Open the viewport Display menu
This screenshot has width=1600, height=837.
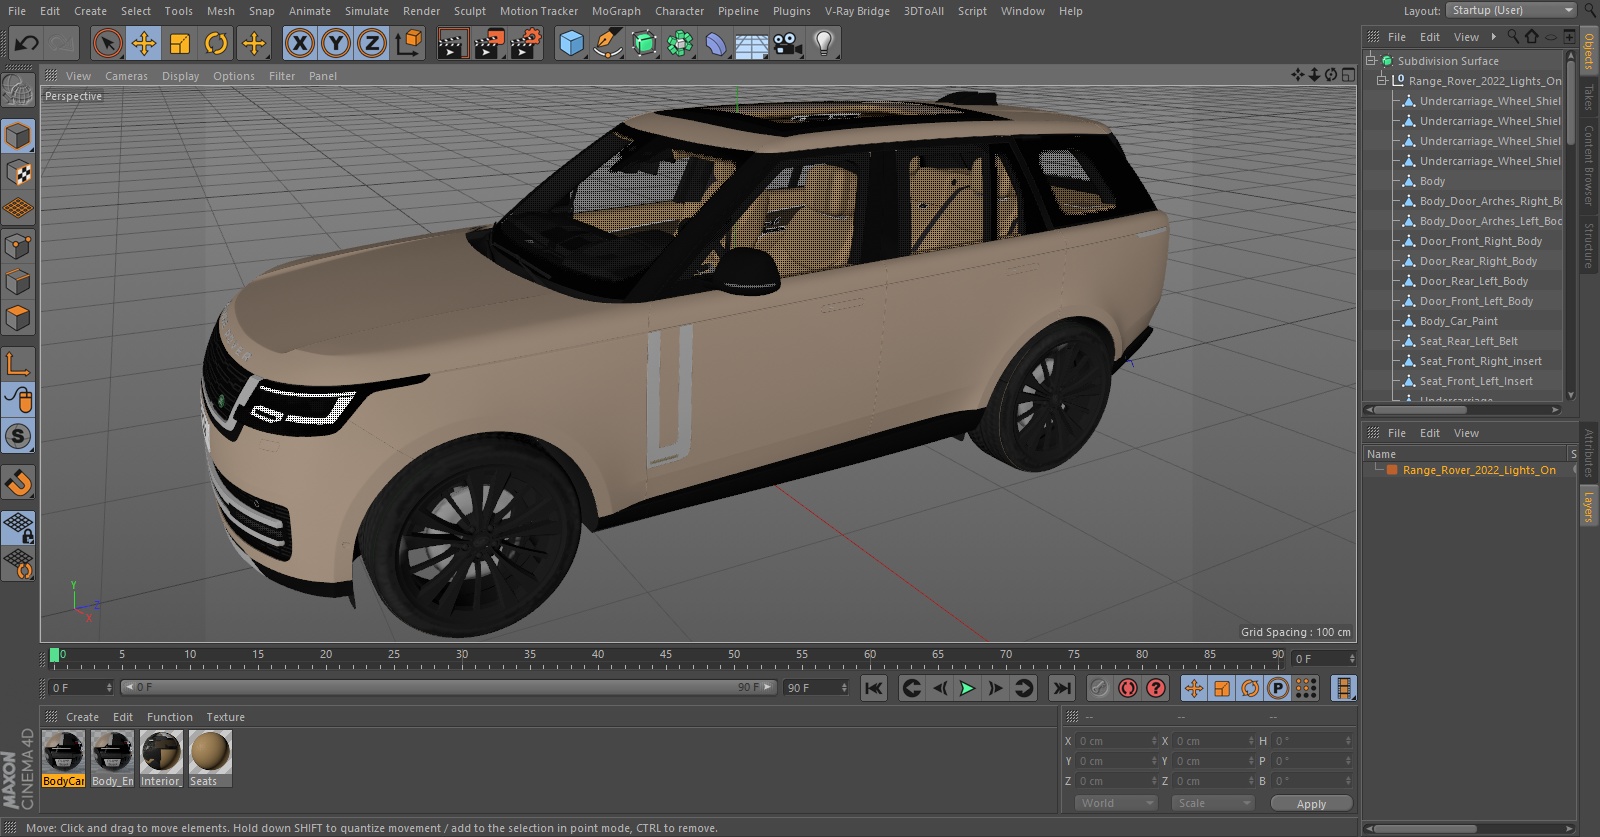pos(180,76)
